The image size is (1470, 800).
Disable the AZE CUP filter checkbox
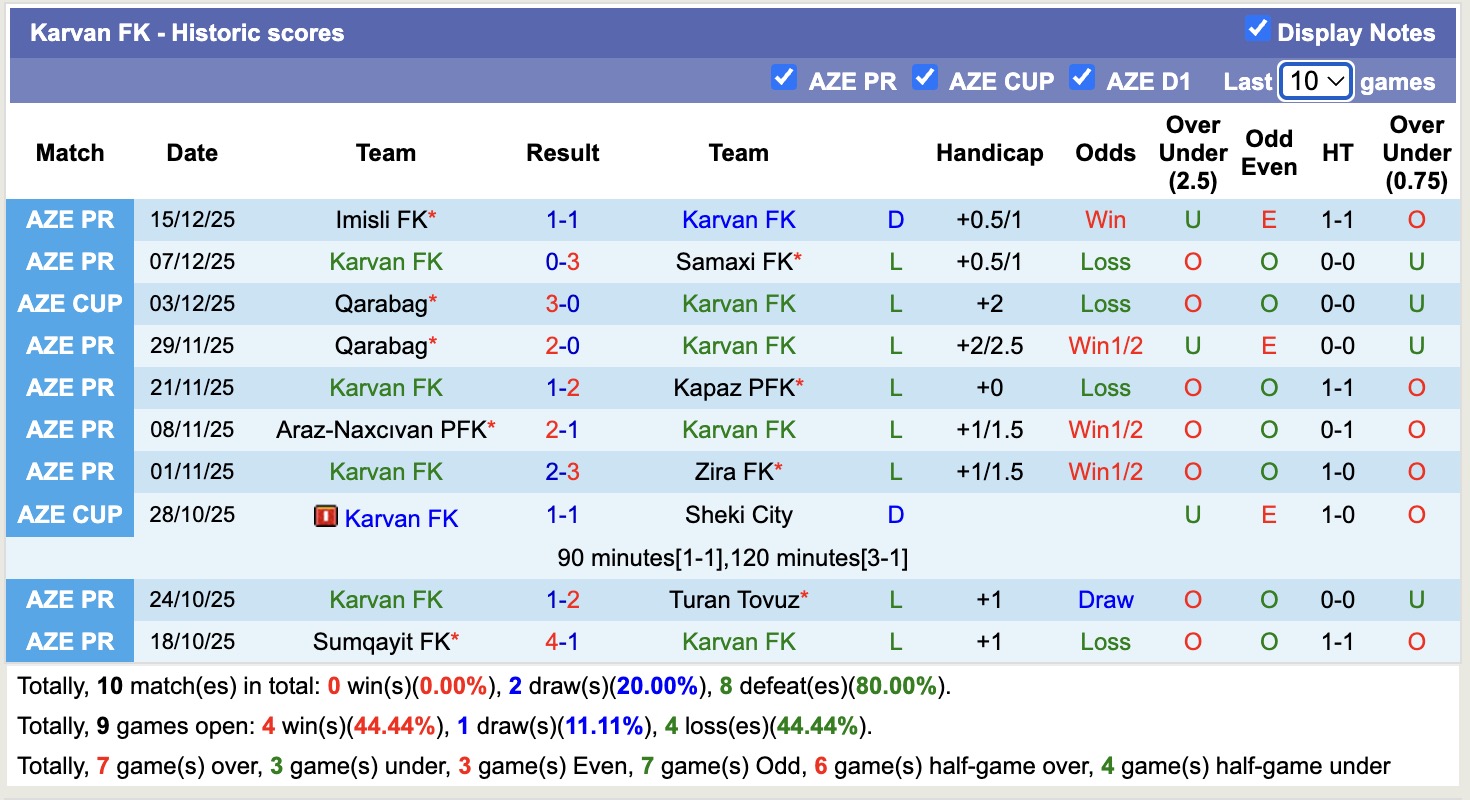tap(925, 78)
